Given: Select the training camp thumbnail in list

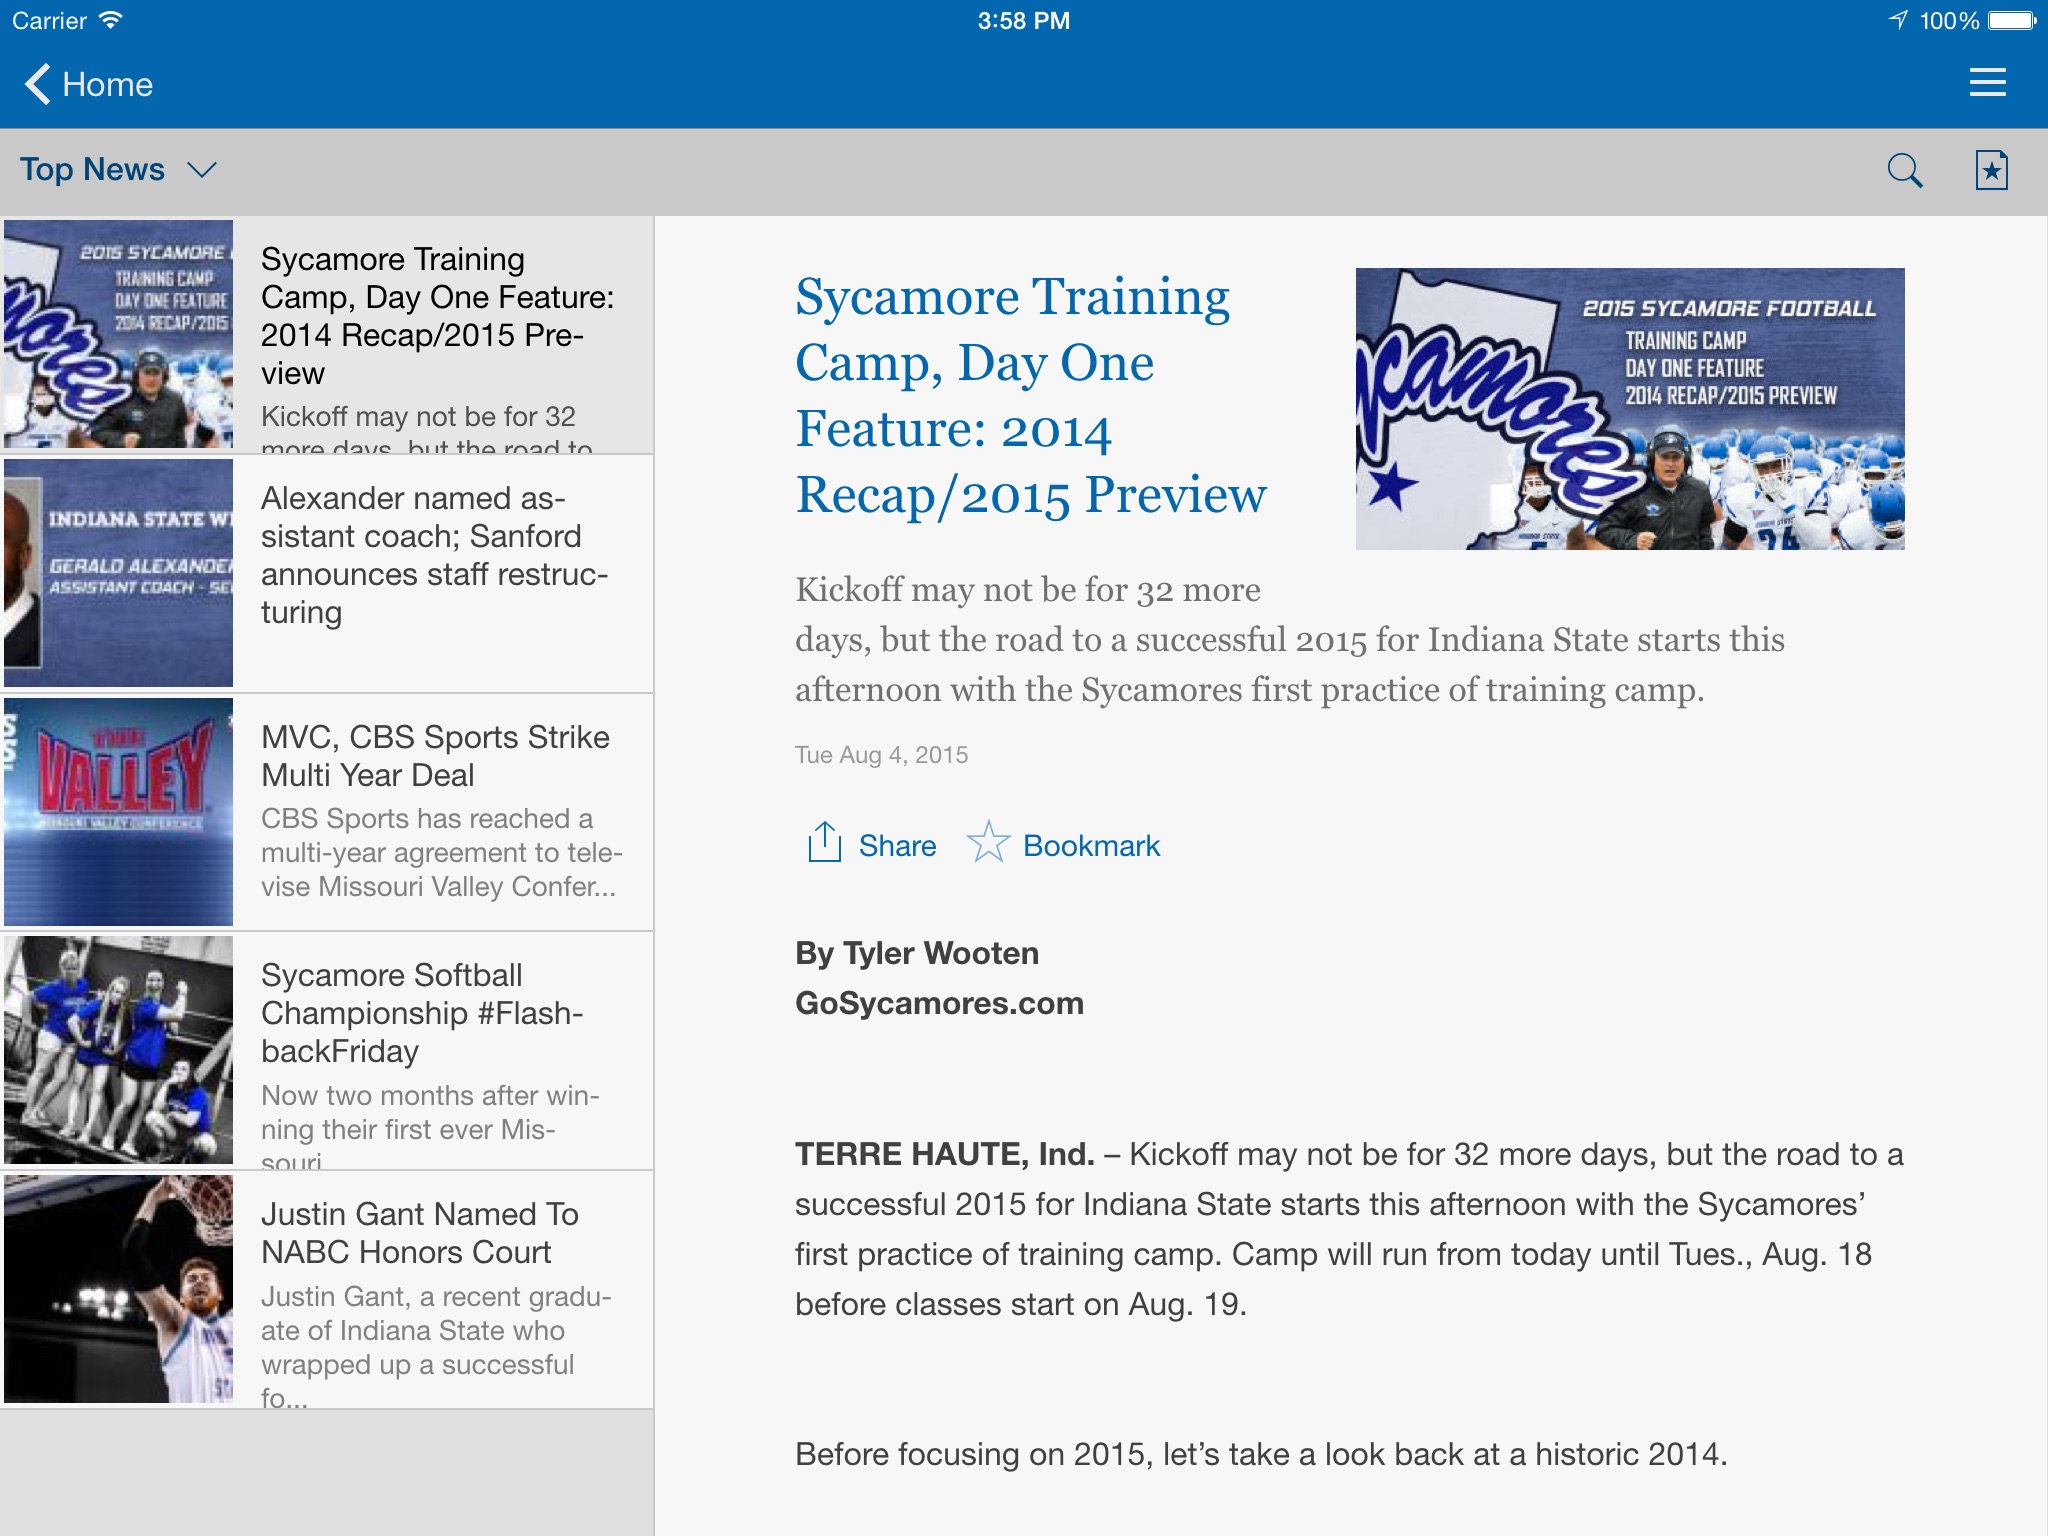Looking at the screenshot, I should [x=118, y=334].
